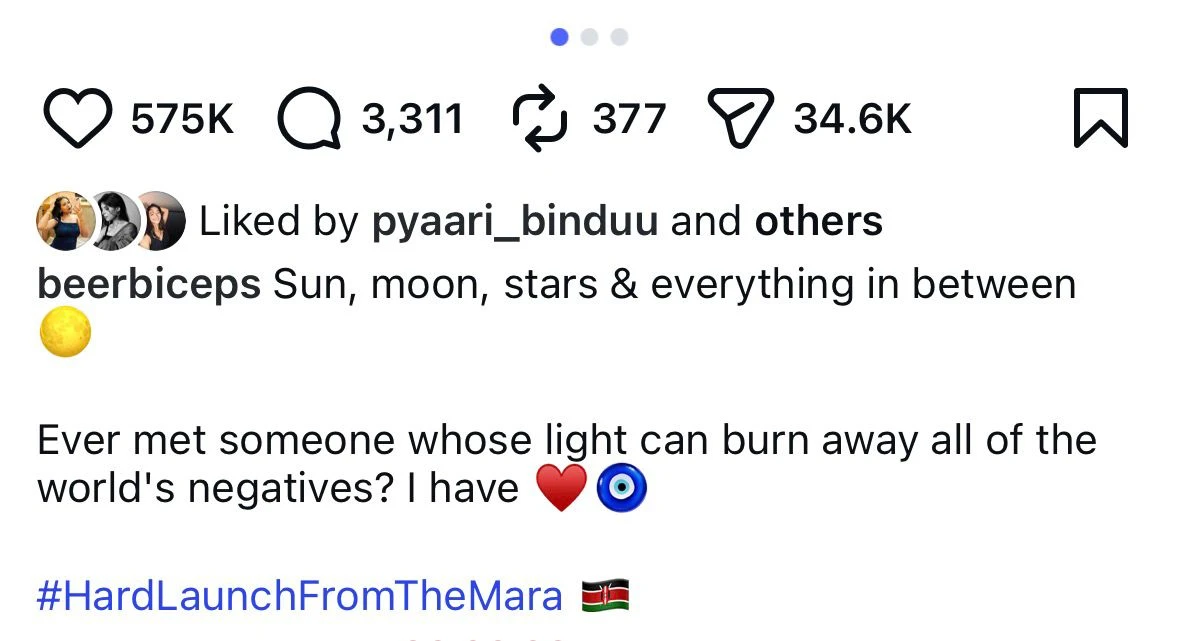Go to the first carousel dot

(560, 37)
